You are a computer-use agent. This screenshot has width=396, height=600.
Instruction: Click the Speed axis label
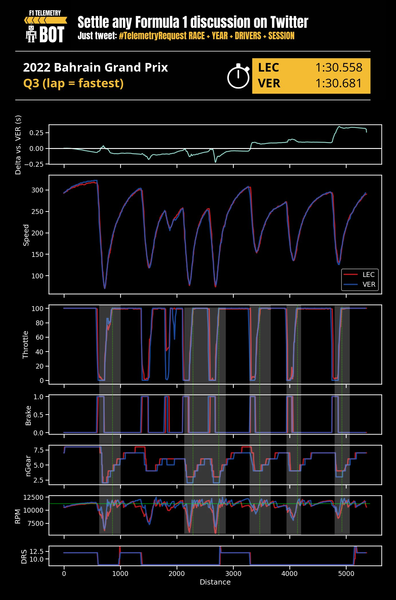26,235
